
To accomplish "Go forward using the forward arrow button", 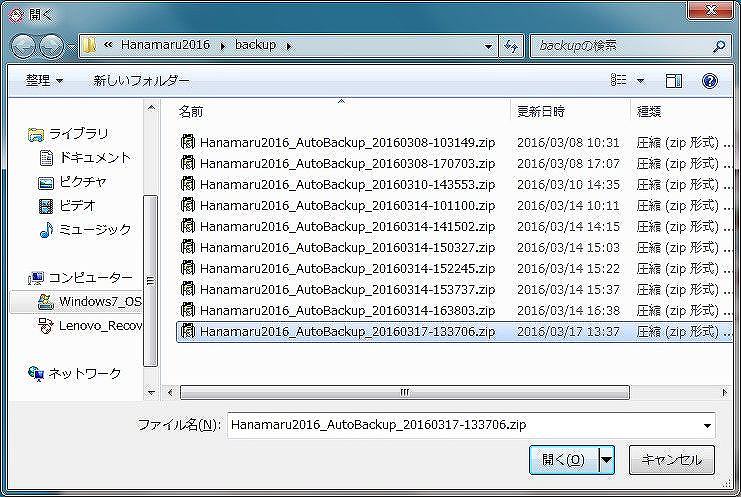I will tap(52, 46).
